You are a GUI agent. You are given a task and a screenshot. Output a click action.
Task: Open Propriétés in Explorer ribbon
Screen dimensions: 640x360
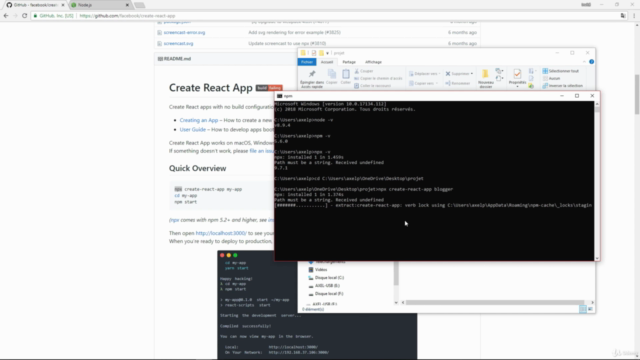pos(517,78)
